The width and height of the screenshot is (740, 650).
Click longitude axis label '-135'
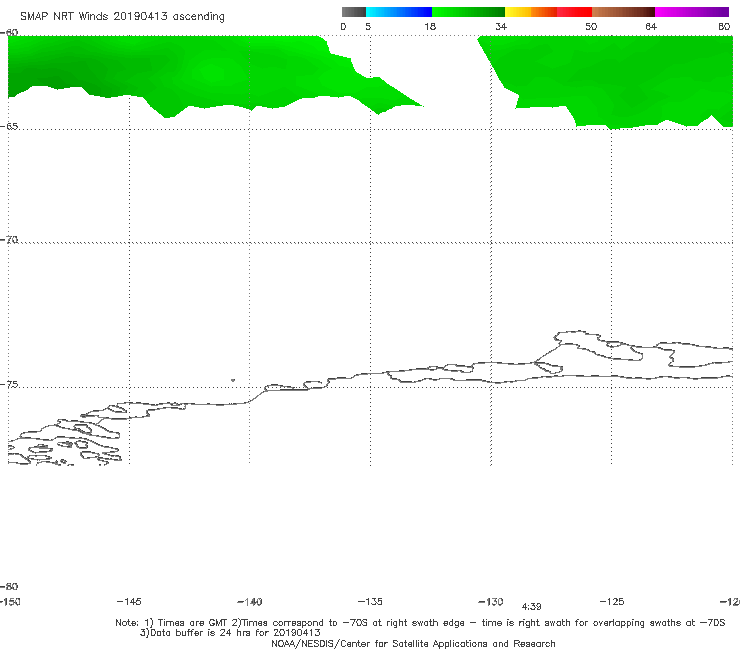(370, 601)
